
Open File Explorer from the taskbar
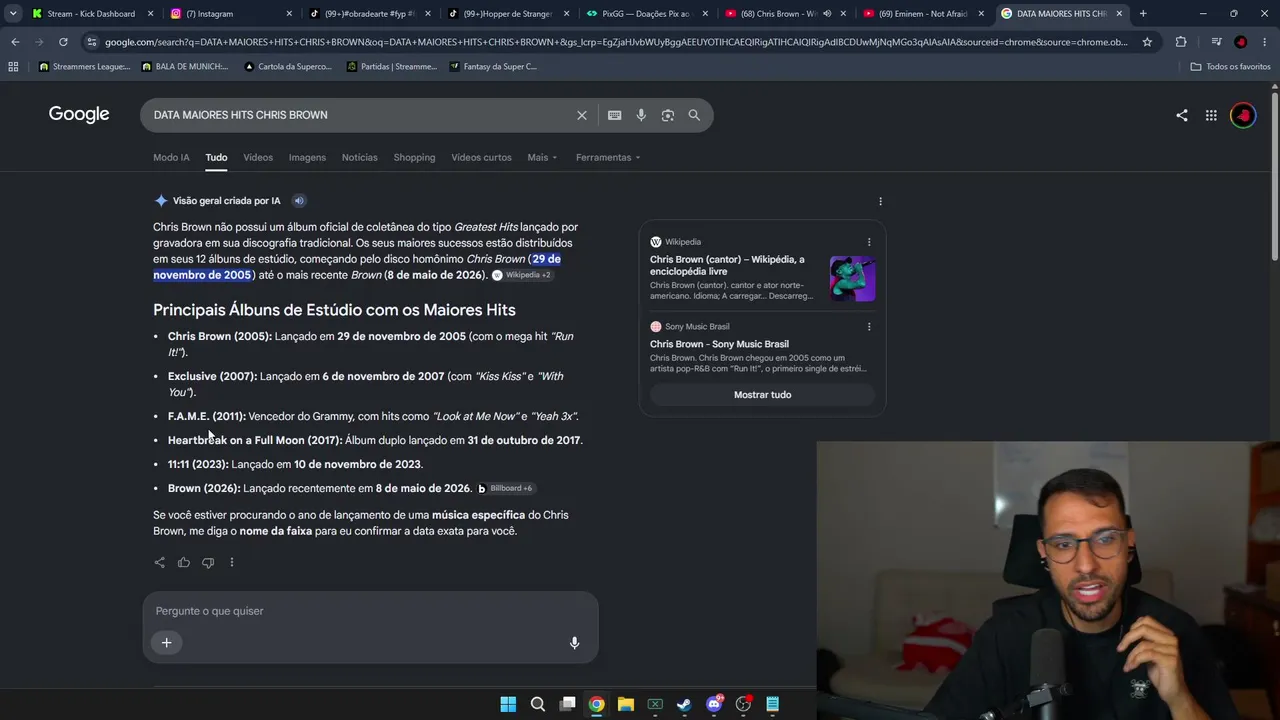tap(626, 704)
